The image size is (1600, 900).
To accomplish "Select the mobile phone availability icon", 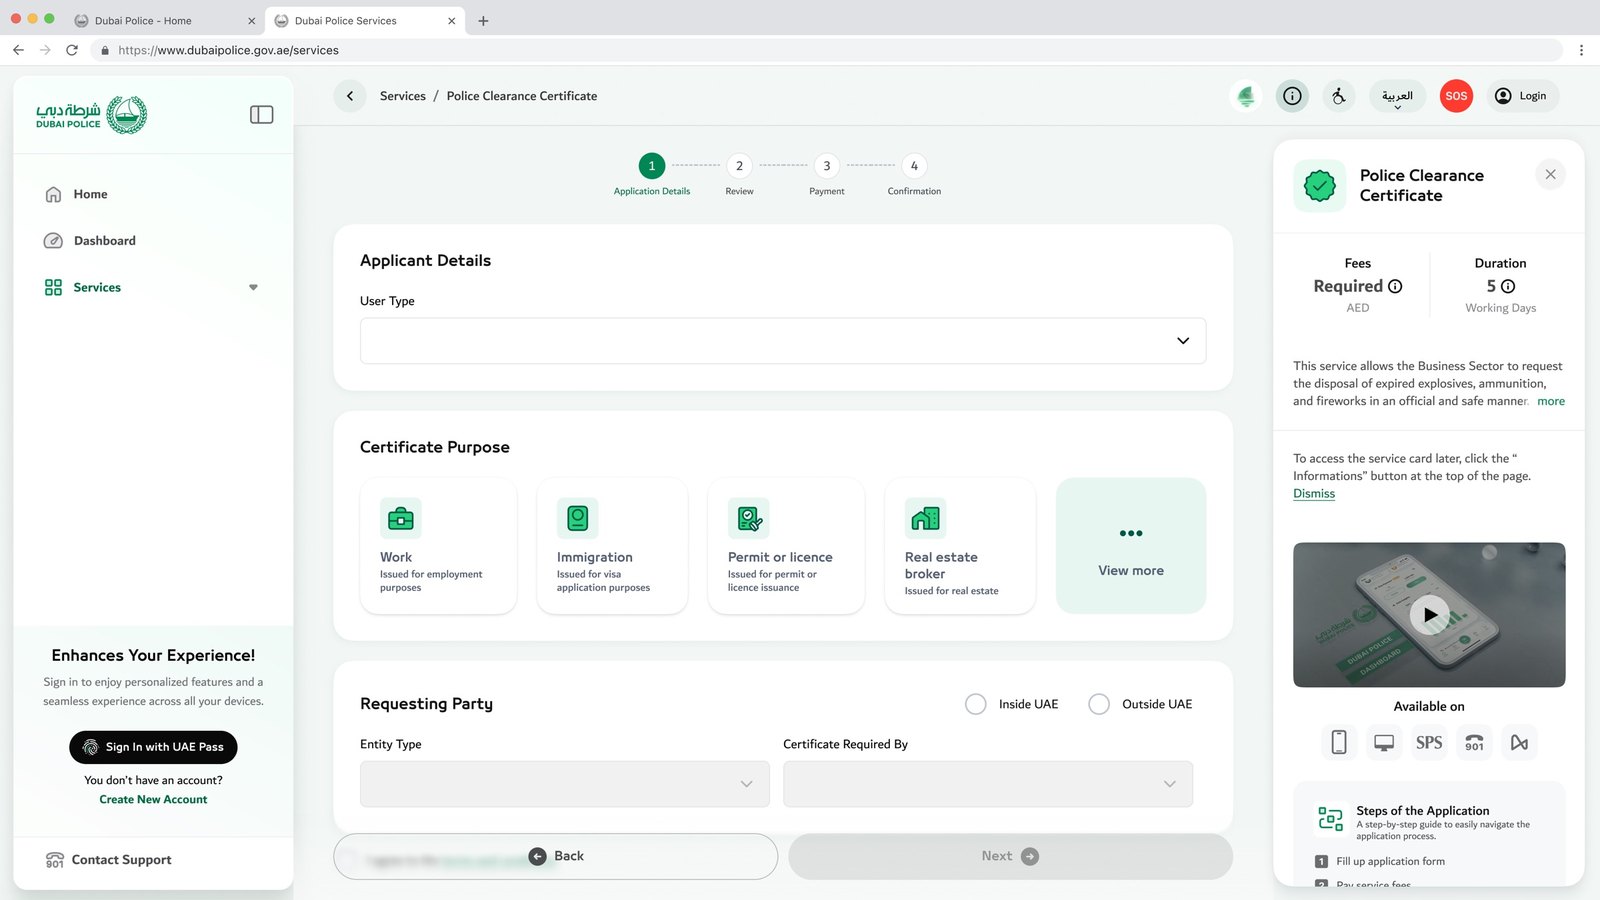I will point(1339,742).
